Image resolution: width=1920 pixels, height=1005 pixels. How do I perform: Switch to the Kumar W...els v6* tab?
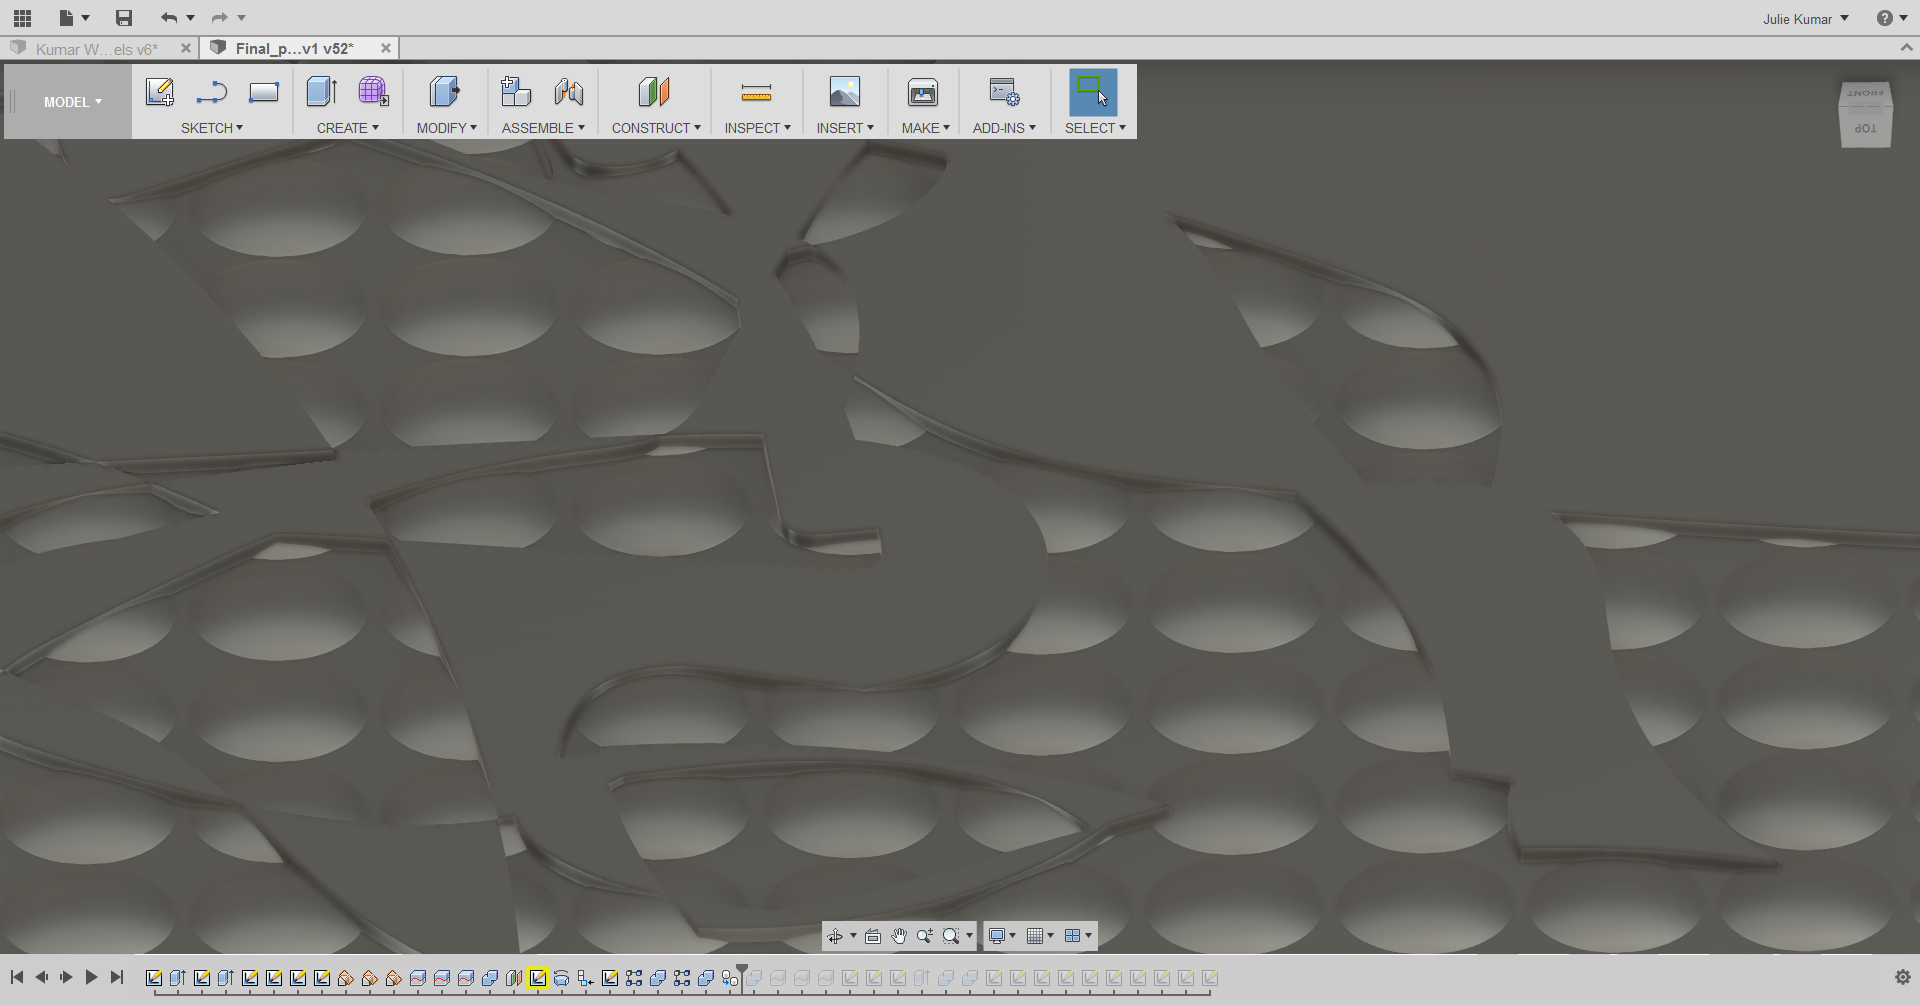coord(96,49)
